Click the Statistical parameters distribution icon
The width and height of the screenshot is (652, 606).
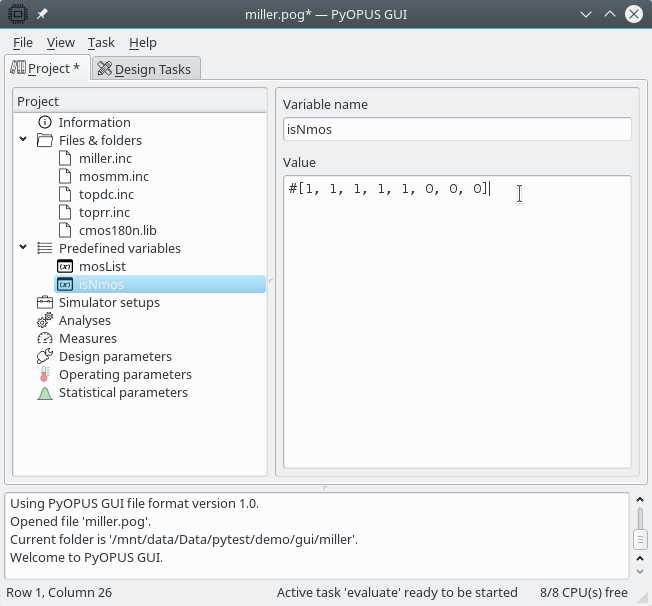[x=44, y=392]
